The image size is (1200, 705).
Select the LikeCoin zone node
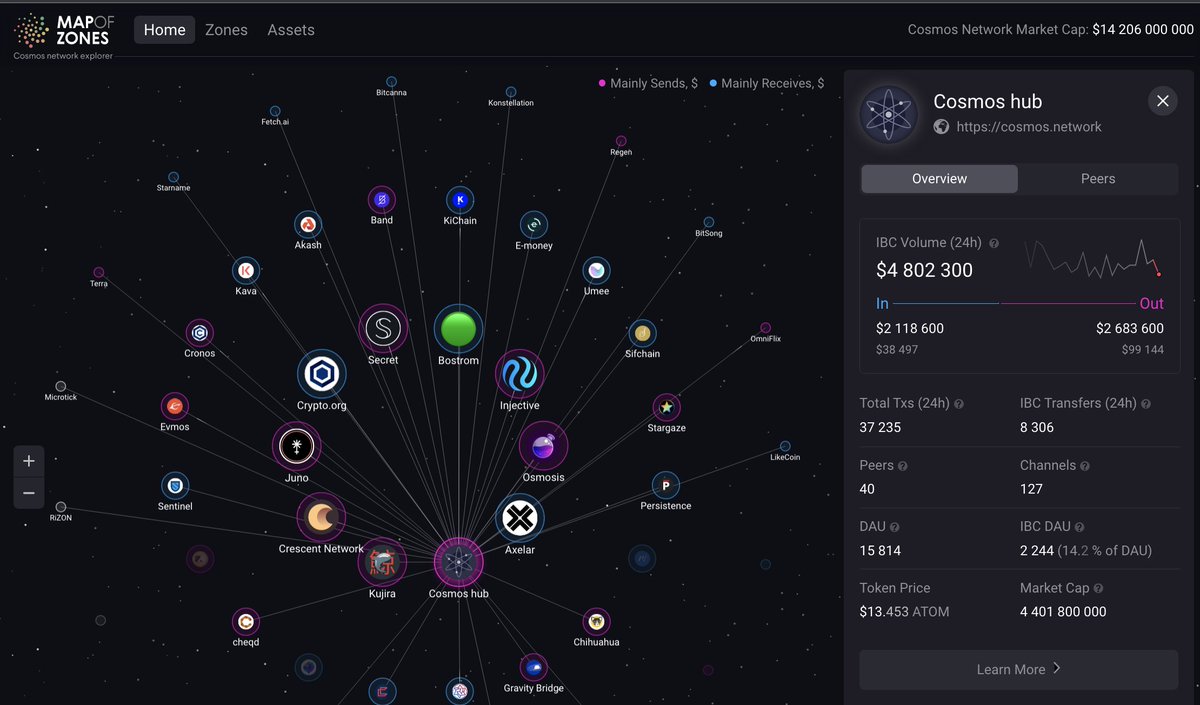[x=785, y=446]
